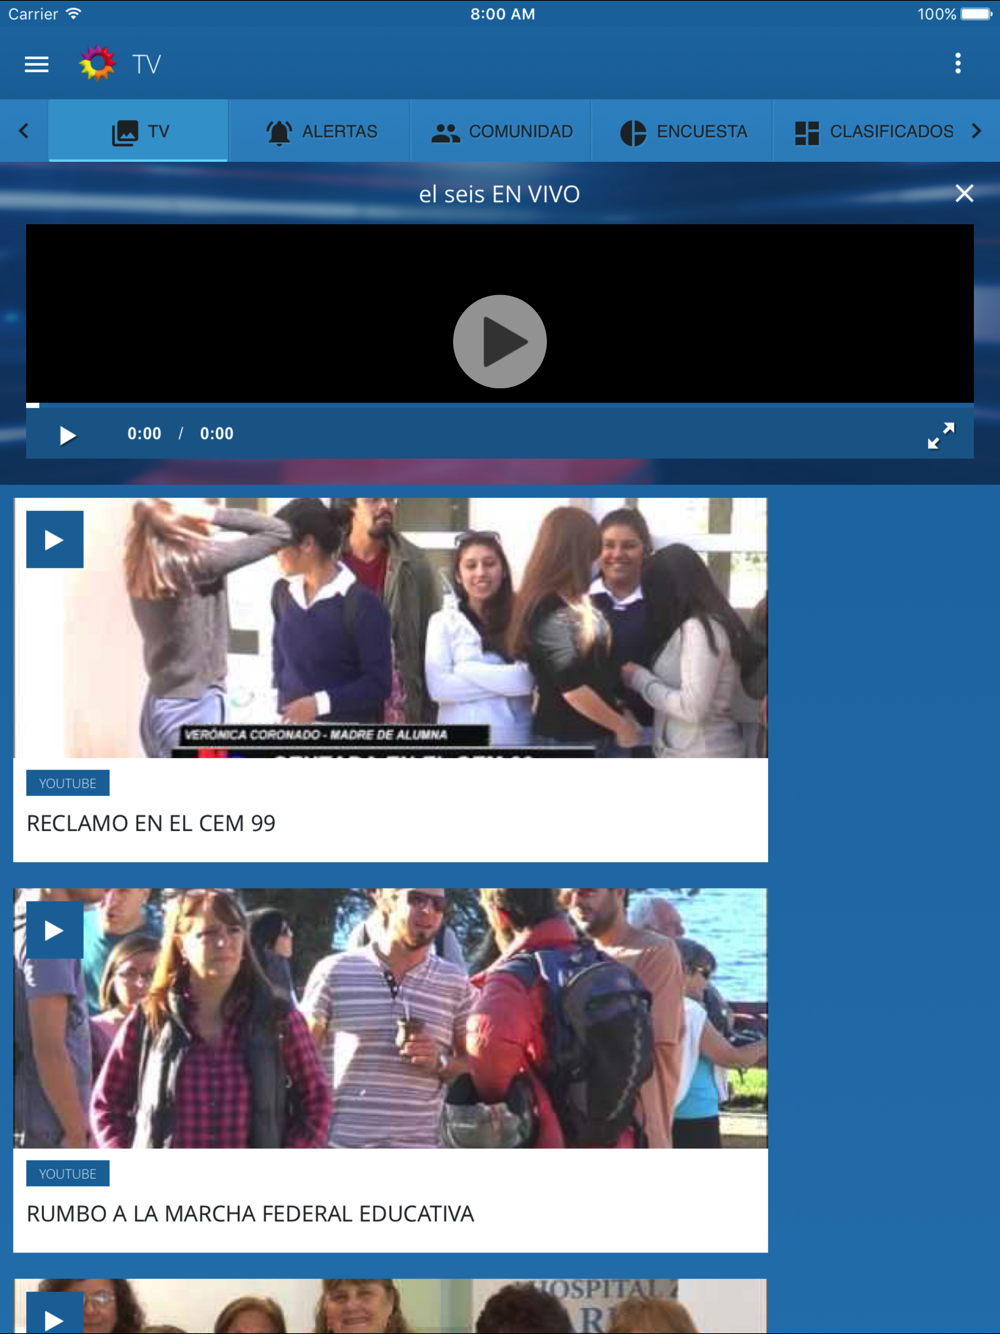Tap the 8:00 AM clock in status bar

point(502,14)
